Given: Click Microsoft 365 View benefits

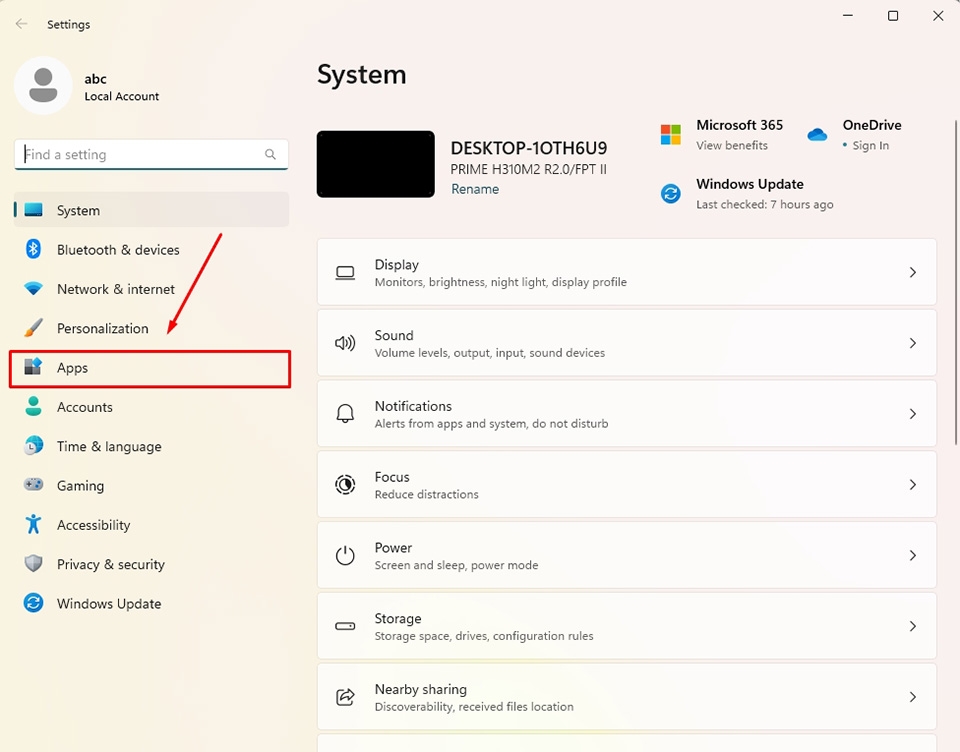Looking at the screenshot, I should [x=732, y=146].
